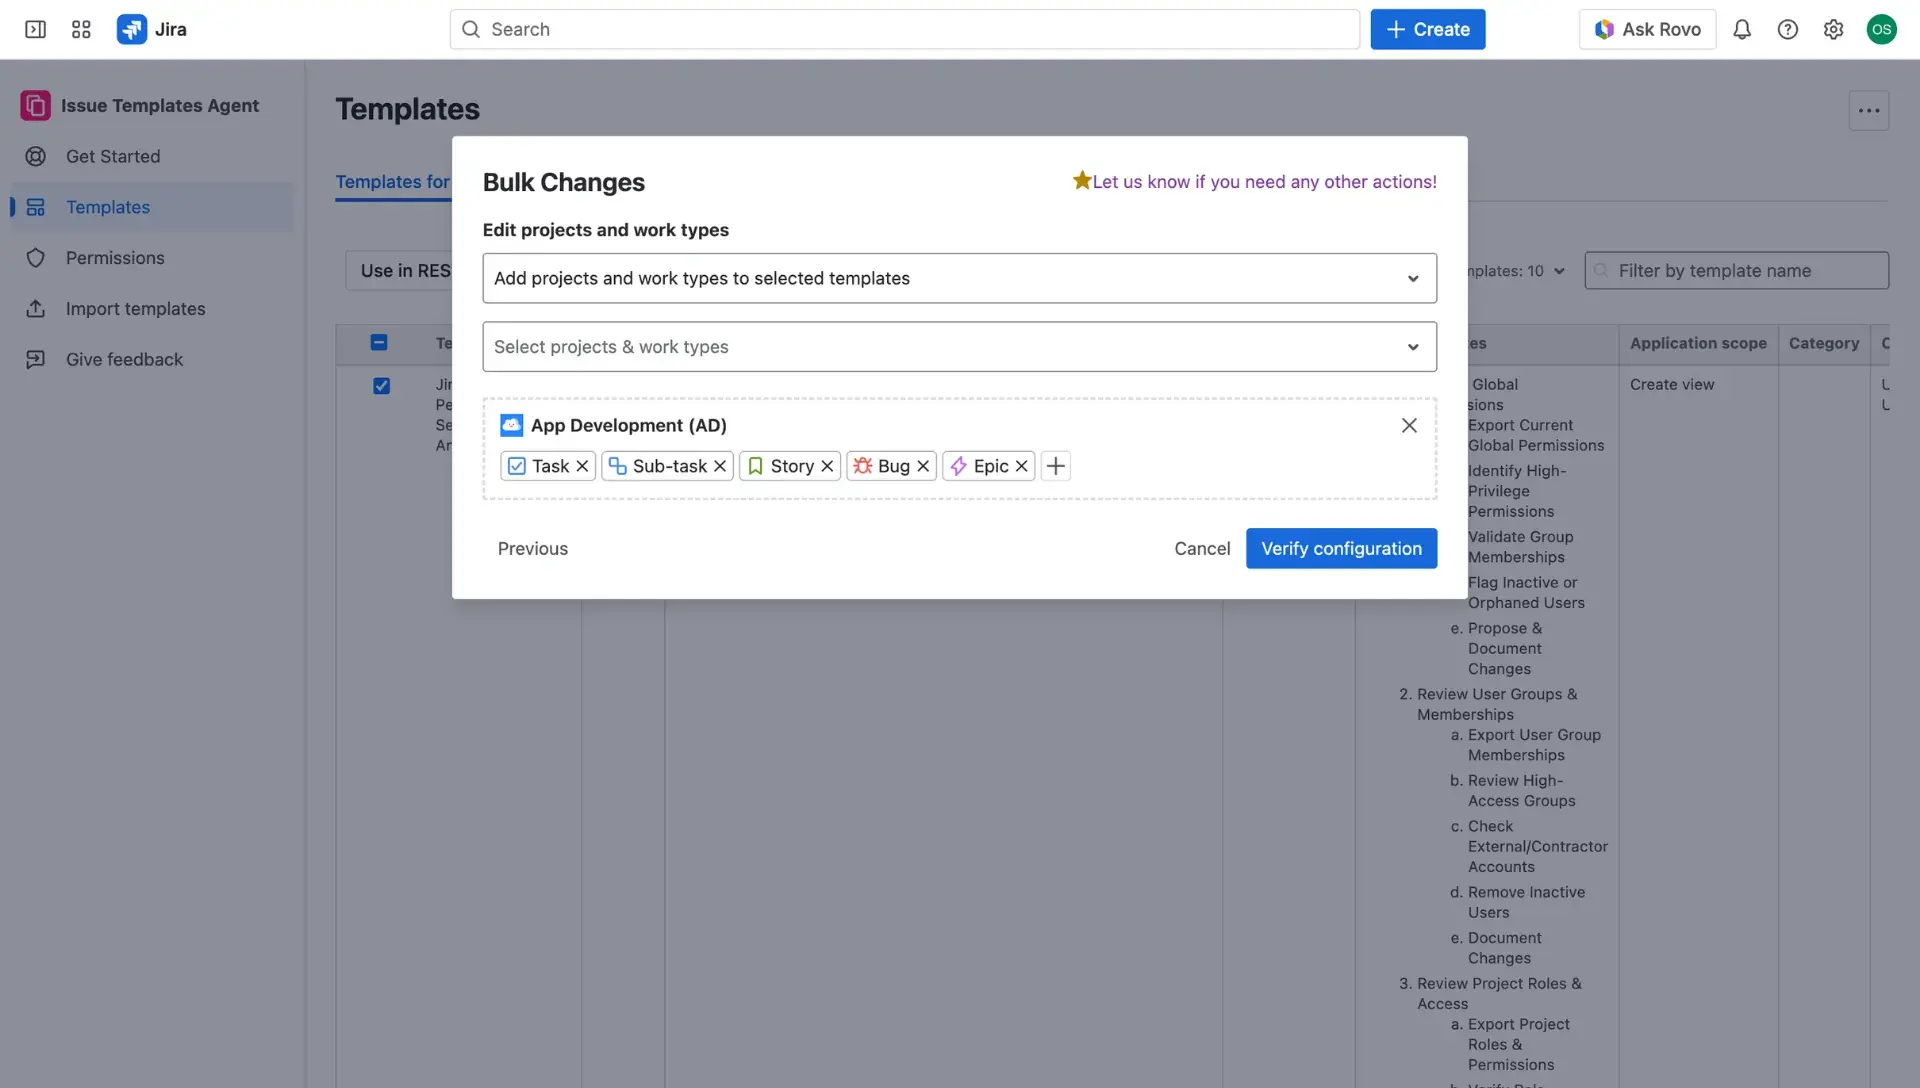
Task: Toggle the select-all templates checkbox
Action: click(x=379, y=342)
